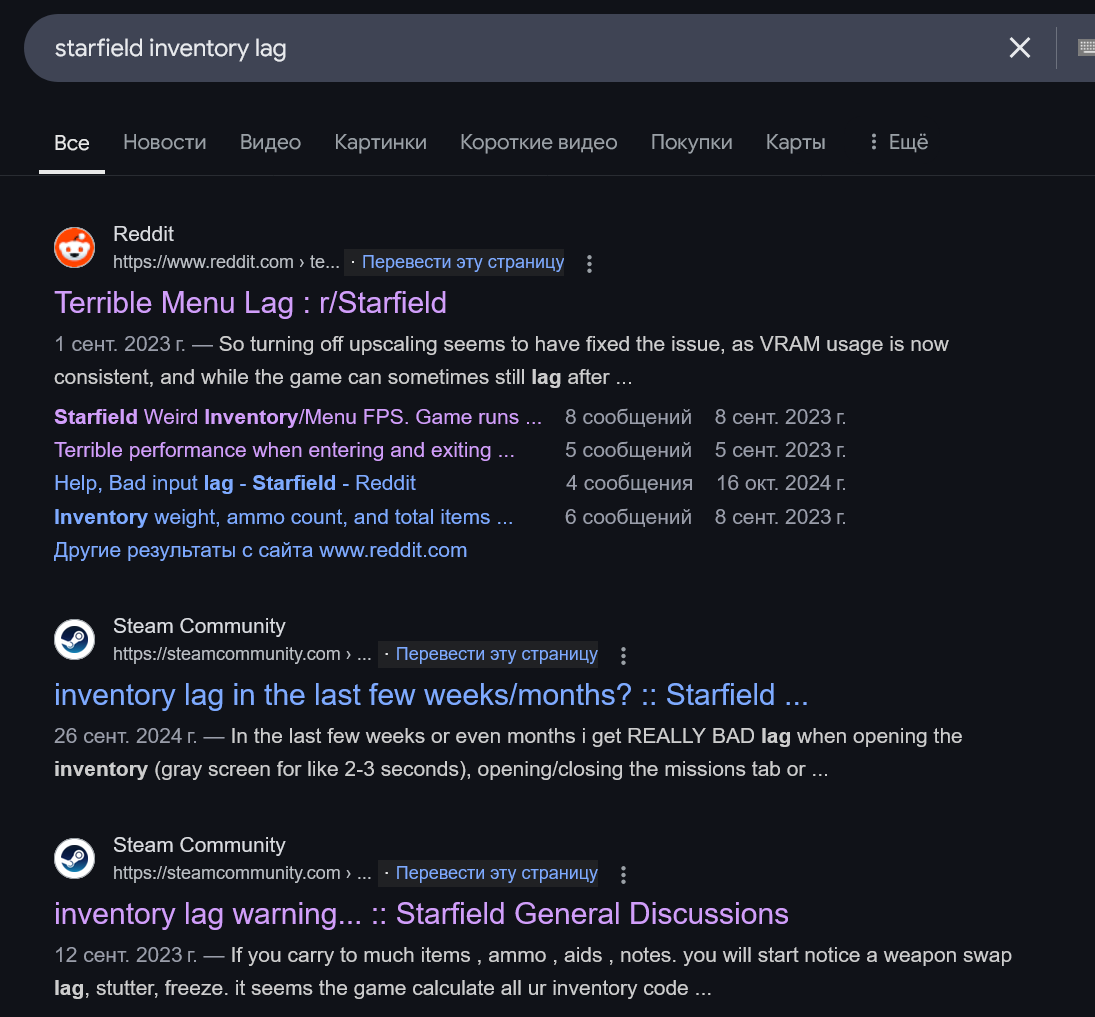Switch to the 'Картинки' tab

pyautogui.click(x=381, y=142)
